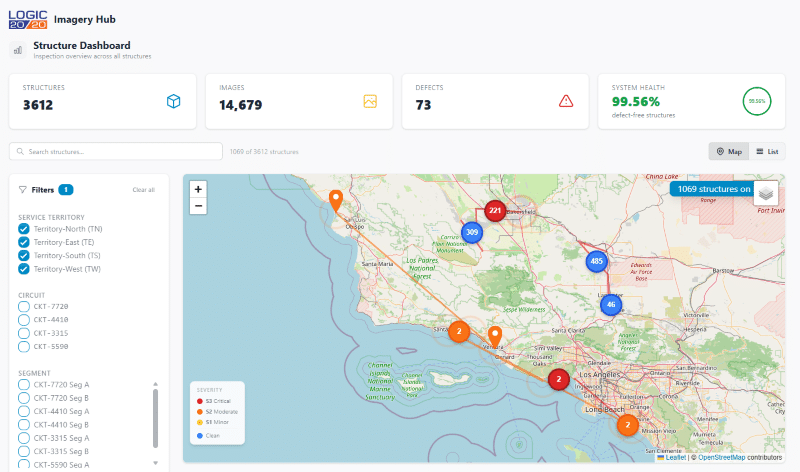The height and width of the screenshot is (472, 800).
Task: Click the Filters funnel icon
Action: click(x=22, y=190)
